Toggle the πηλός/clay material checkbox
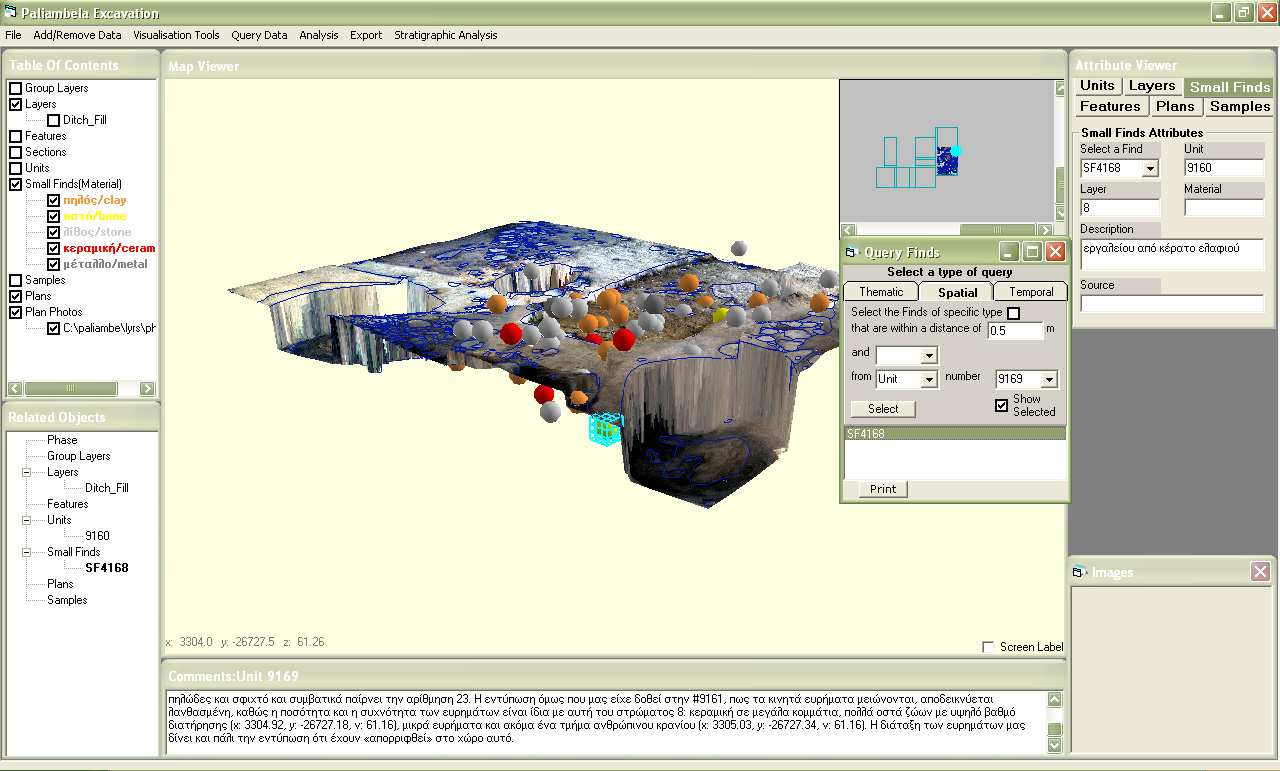 click(53, 200)
